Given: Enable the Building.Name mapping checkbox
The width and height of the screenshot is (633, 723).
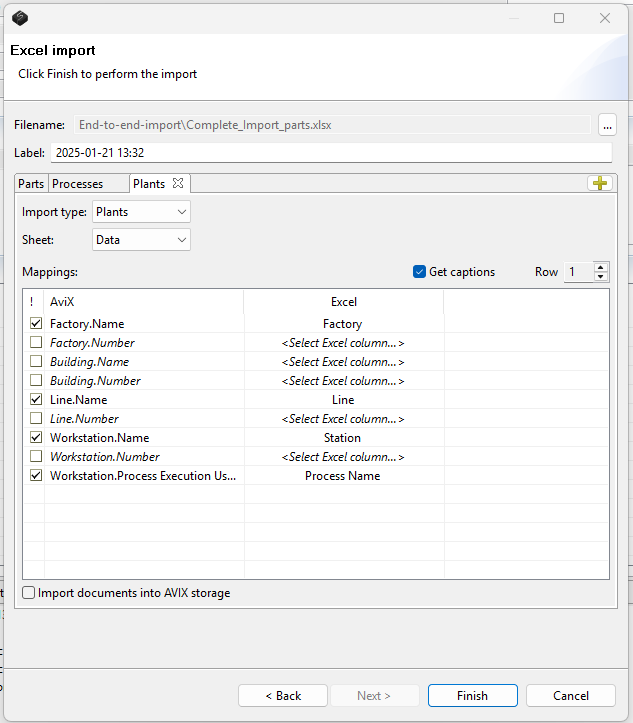Looking at the screenshot, I should pos(36,362).
